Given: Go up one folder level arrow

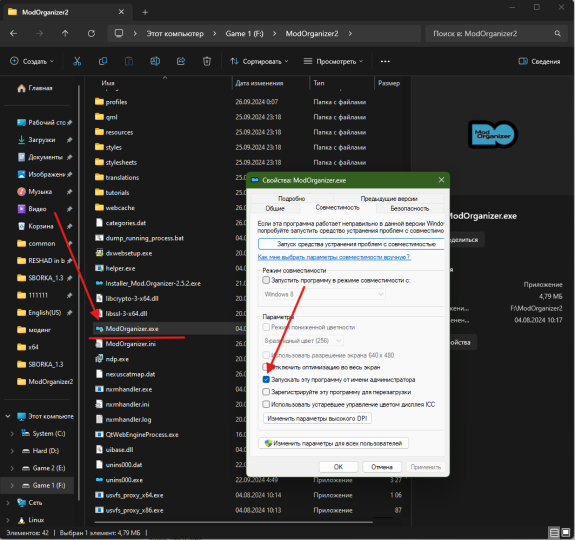Looking at the screenshot, I should click(x=65, y=34).
